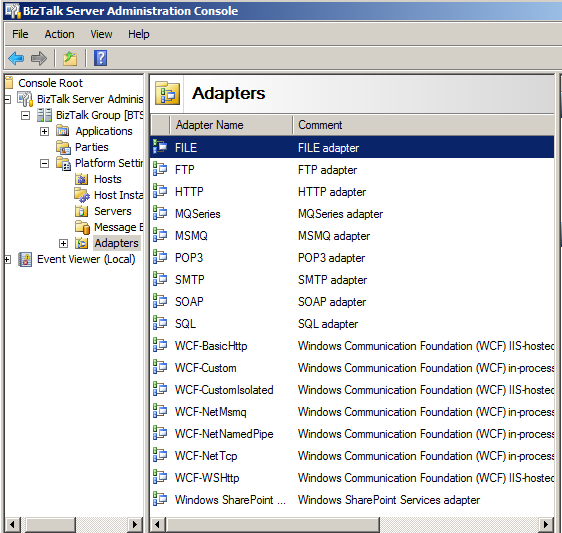Select the Host Instances tree item

coord(118,195)
